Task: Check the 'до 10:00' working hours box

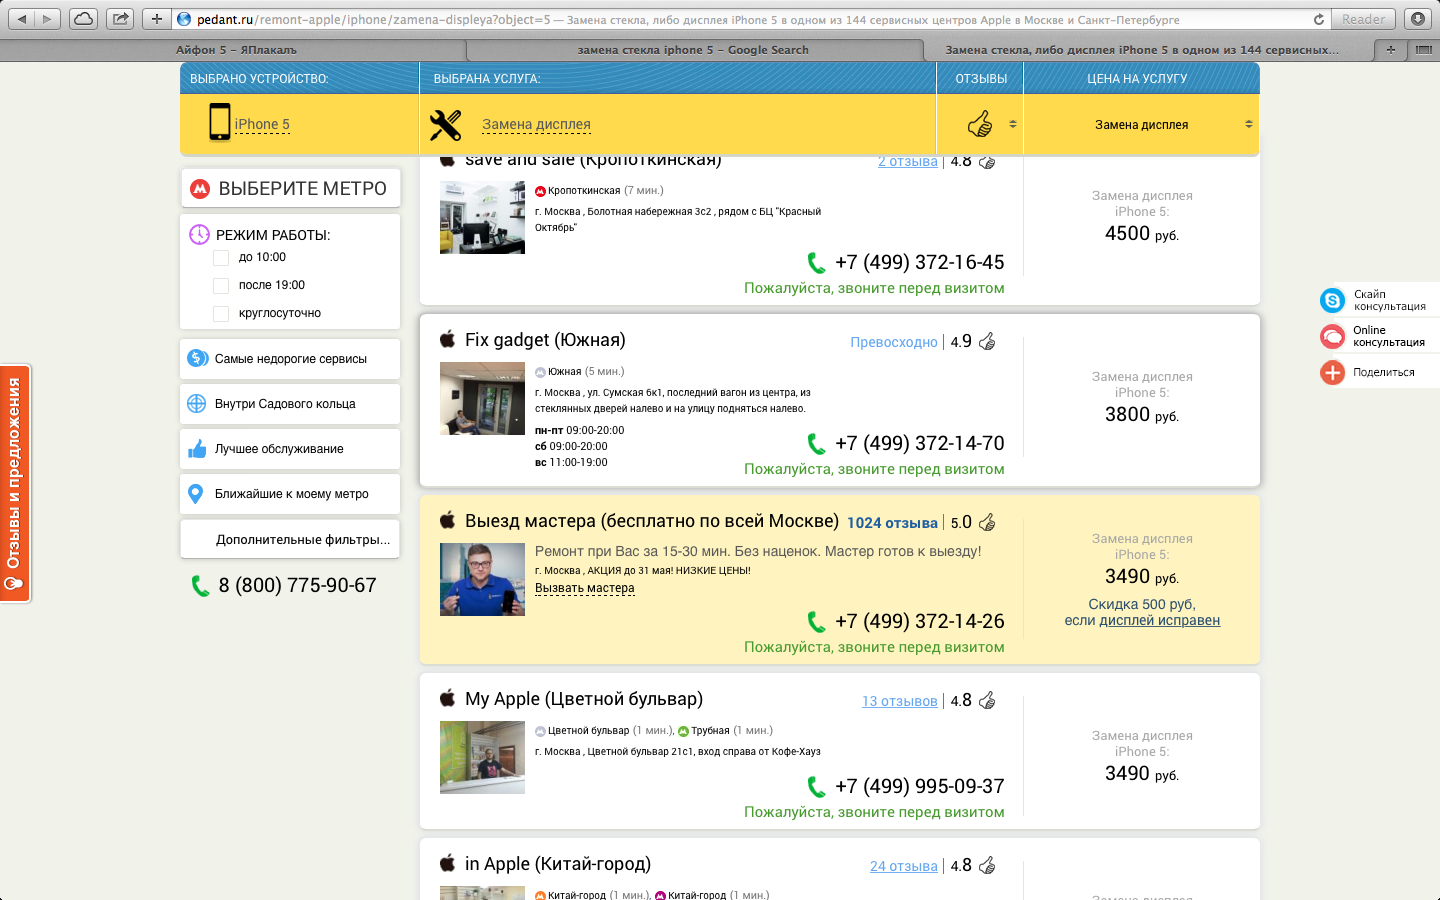Action: 221,258
